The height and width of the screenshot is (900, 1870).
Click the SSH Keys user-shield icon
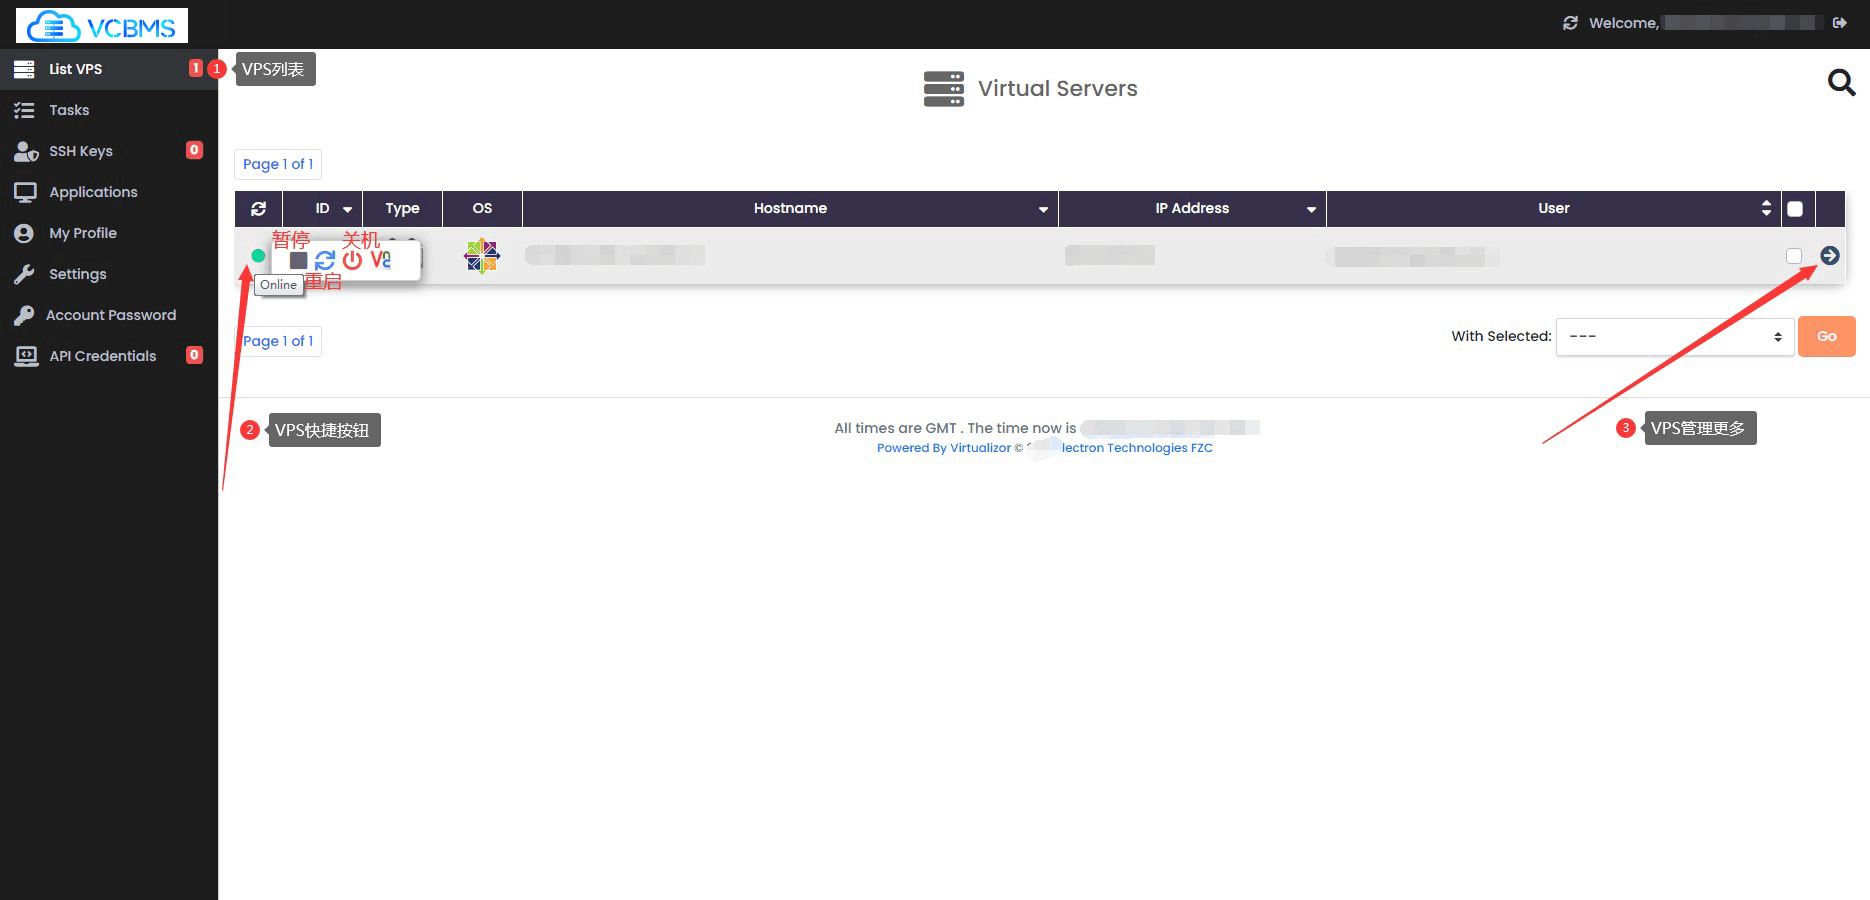(x=26, y=151)
